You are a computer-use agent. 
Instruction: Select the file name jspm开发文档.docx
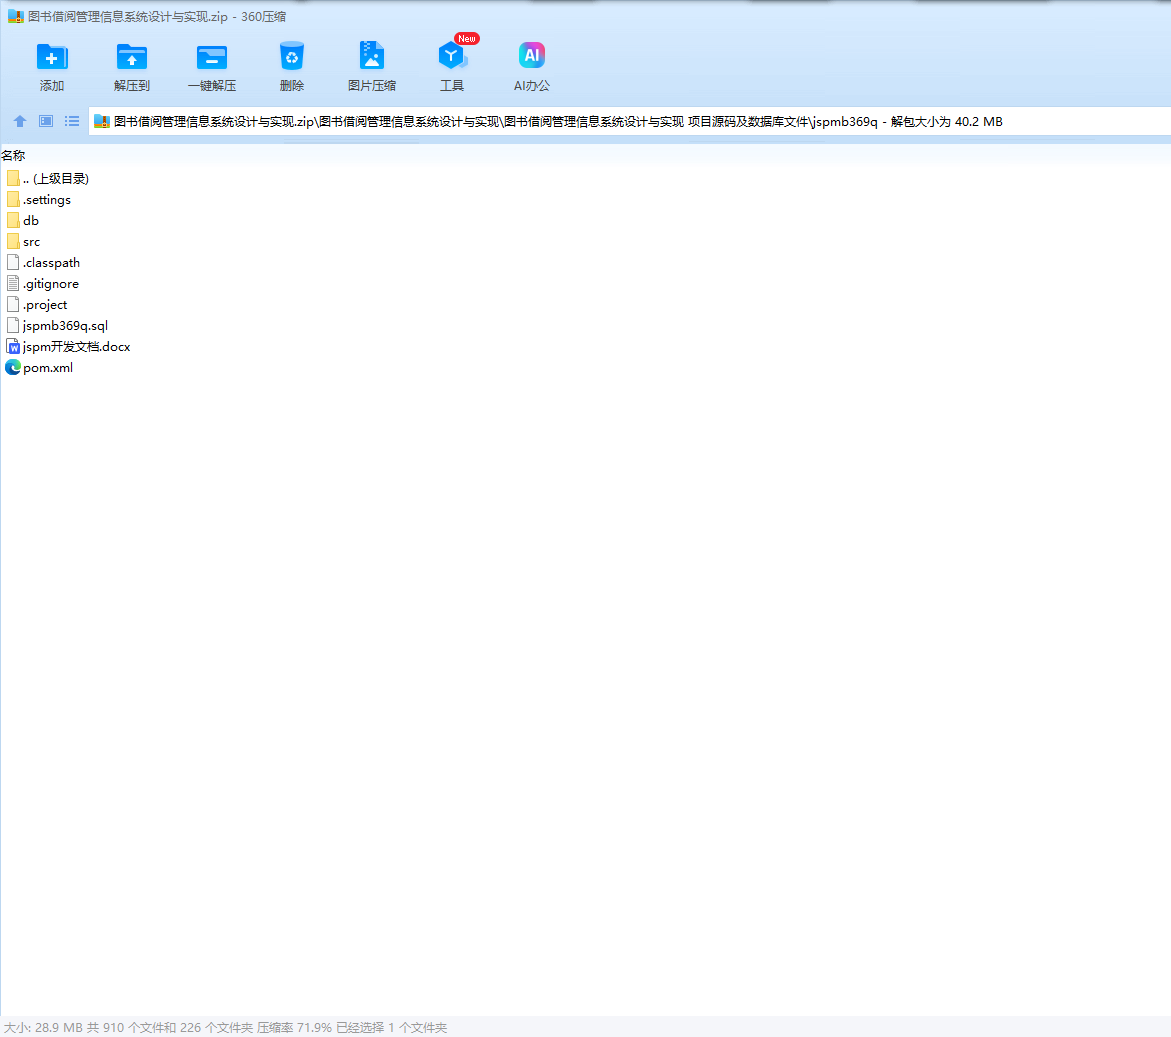point(77,346)
